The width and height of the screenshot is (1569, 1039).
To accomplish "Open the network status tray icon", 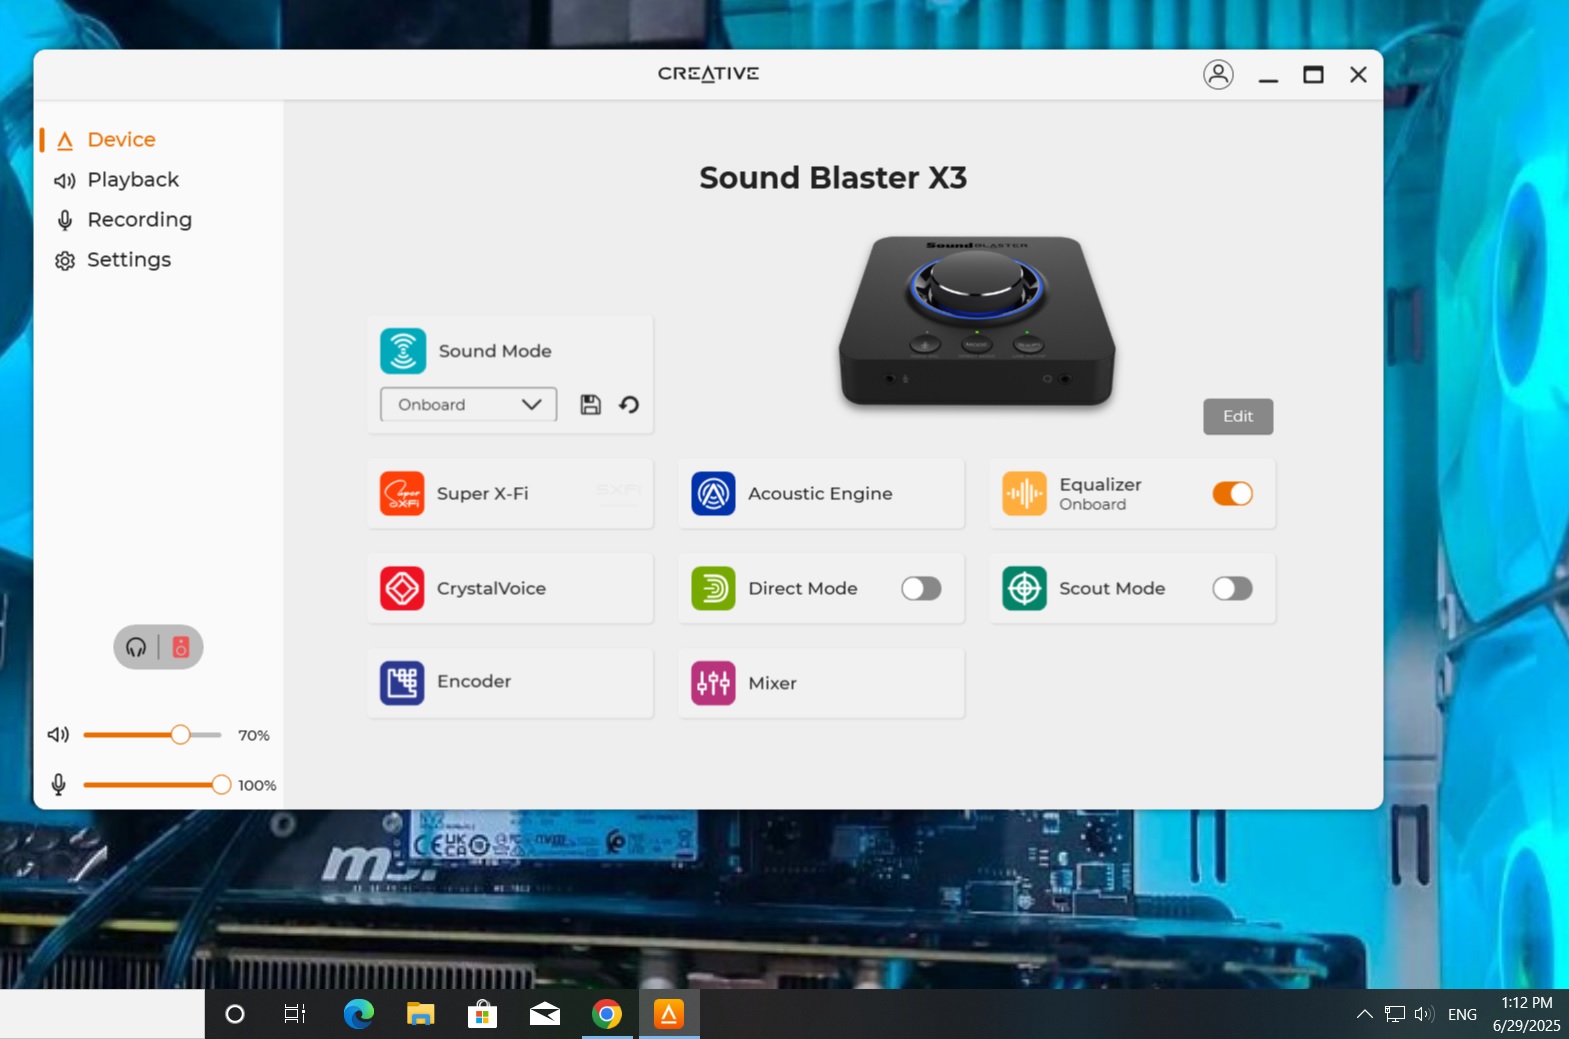I will [1395, 1014].
